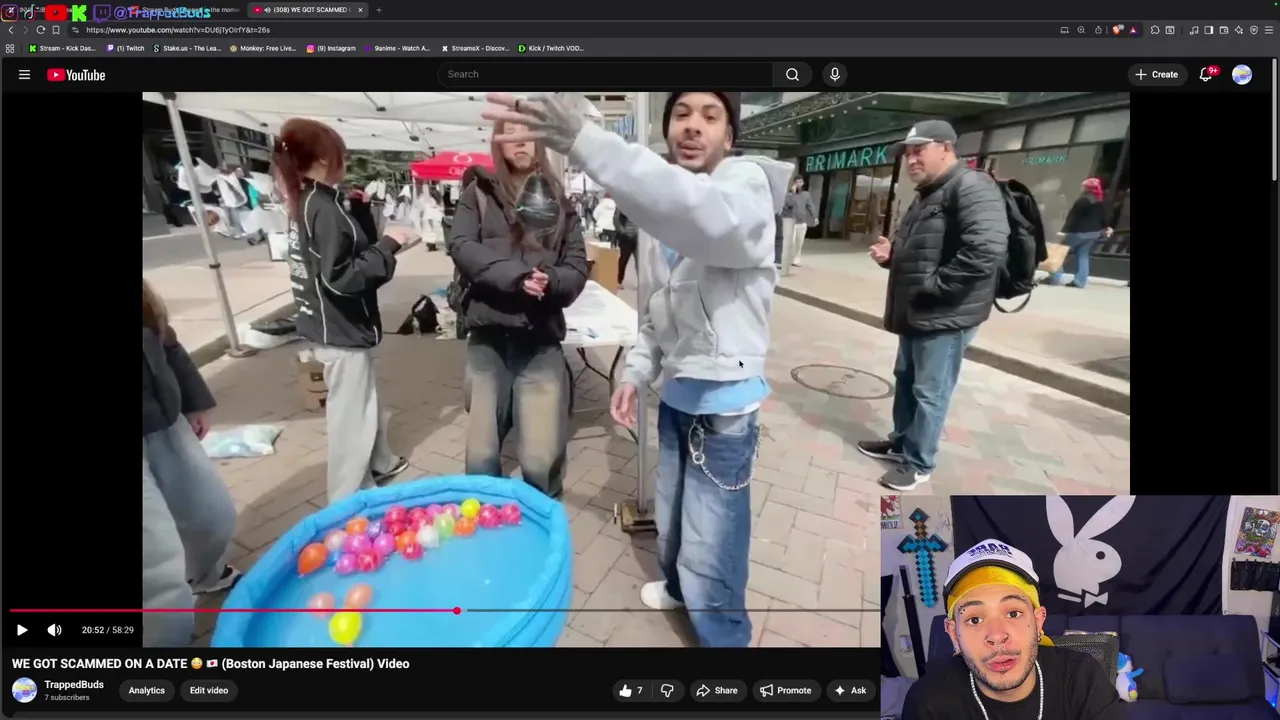Click the video title text
The height and width of the screenshot is (720, 1280).
(x=210, y=663)
